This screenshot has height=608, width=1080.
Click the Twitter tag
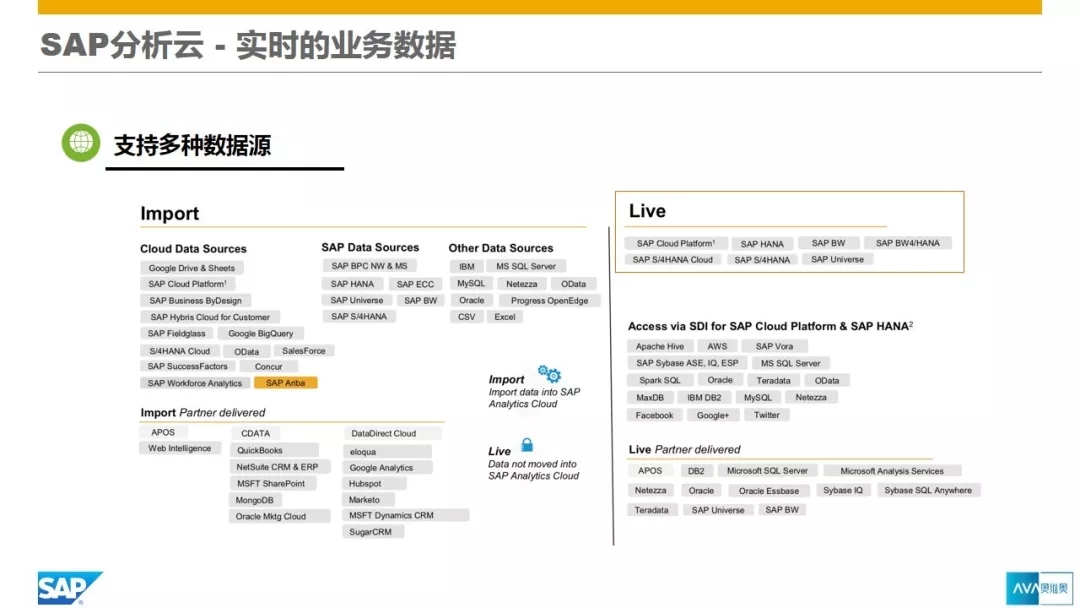[767, 415]
